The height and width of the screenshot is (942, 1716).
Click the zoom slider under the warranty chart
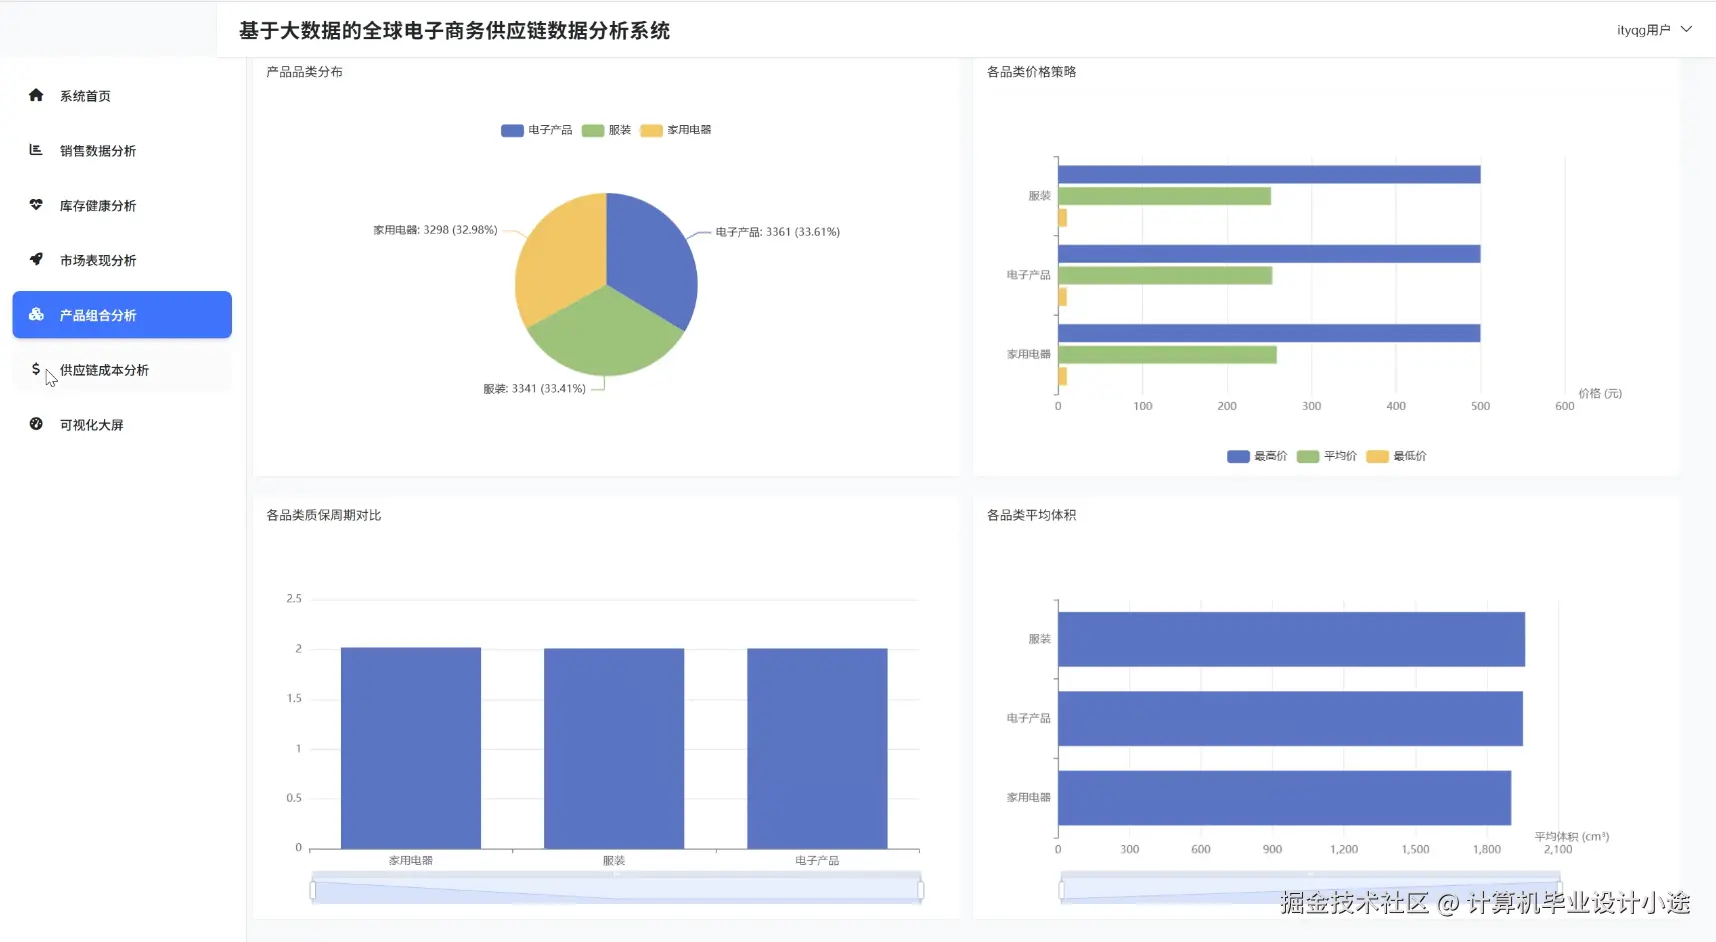616,887
